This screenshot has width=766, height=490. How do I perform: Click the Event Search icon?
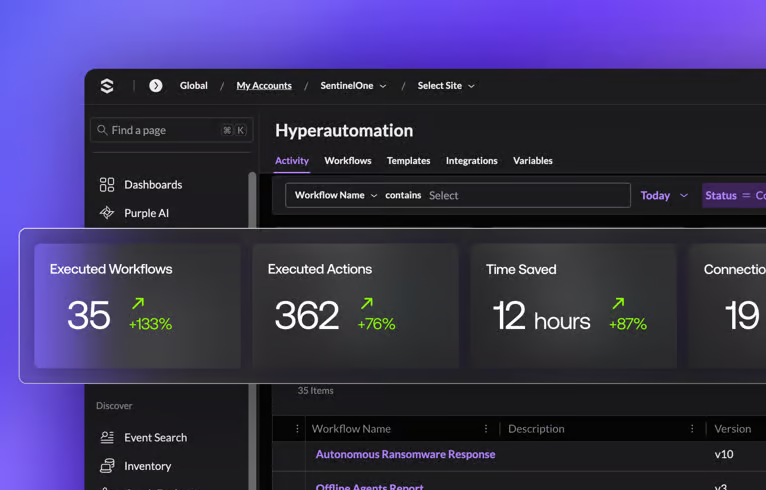coord(107,437)
